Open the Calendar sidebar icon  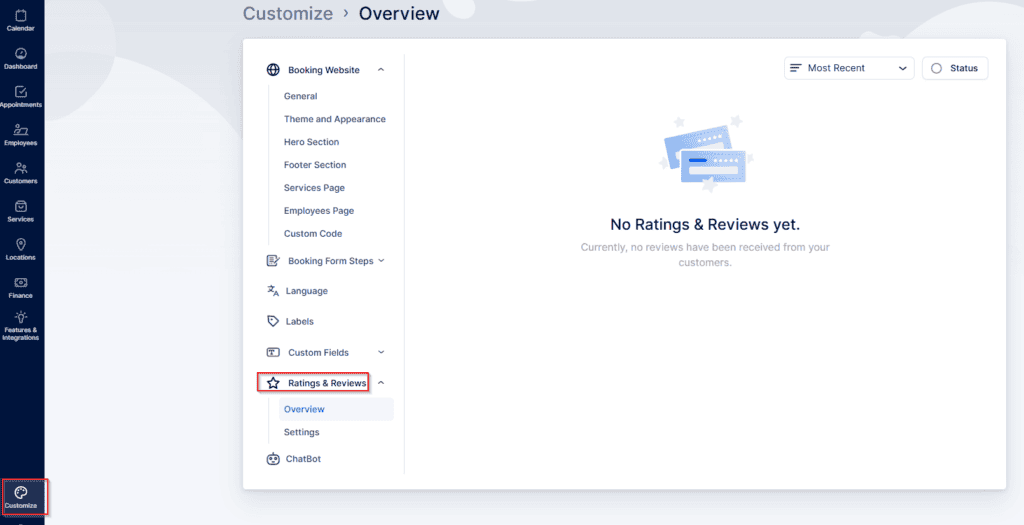(21, 15)
